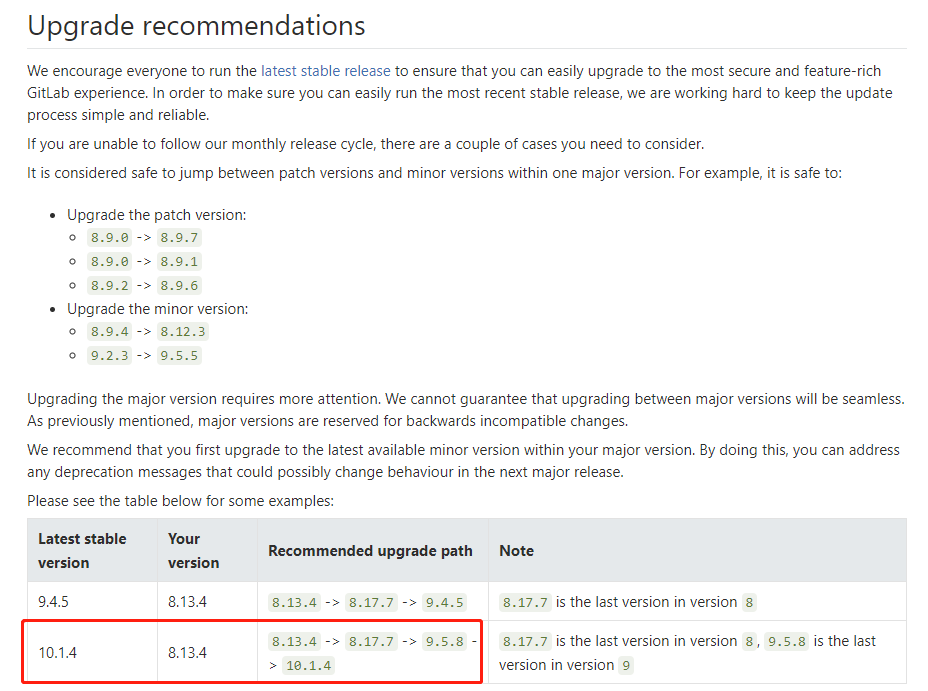928x691 pixels.
Task: Click the "Your version" column header
Action: coord(193,550)
